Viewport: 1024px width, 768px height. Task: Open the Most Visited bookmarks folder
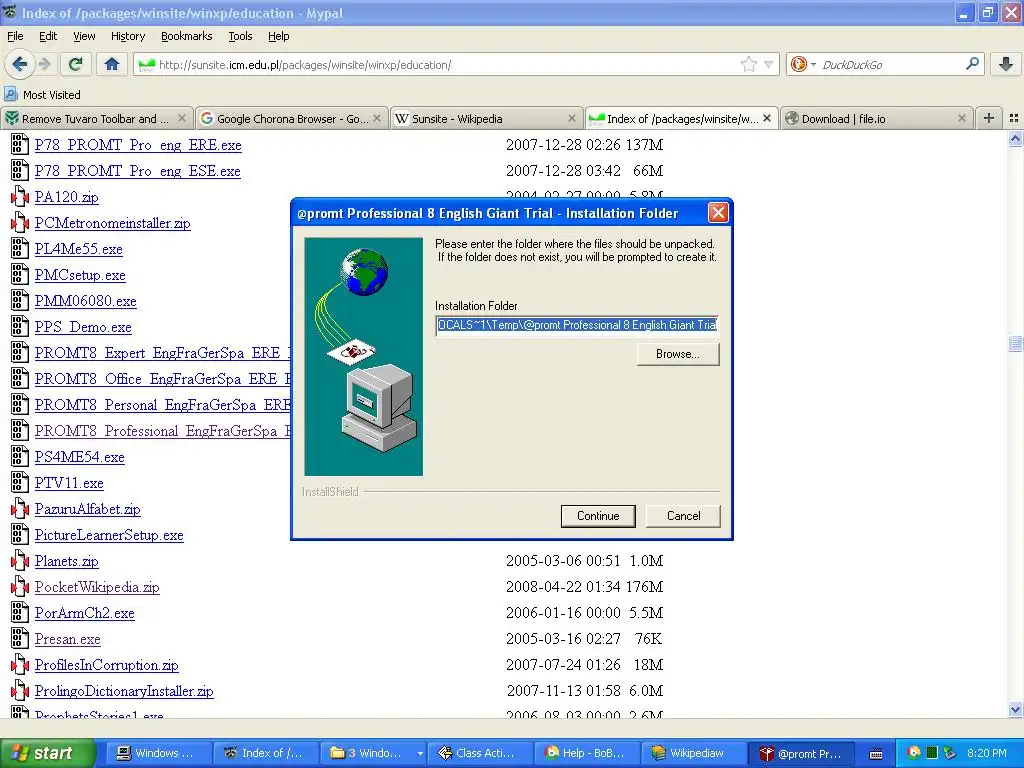43,95
